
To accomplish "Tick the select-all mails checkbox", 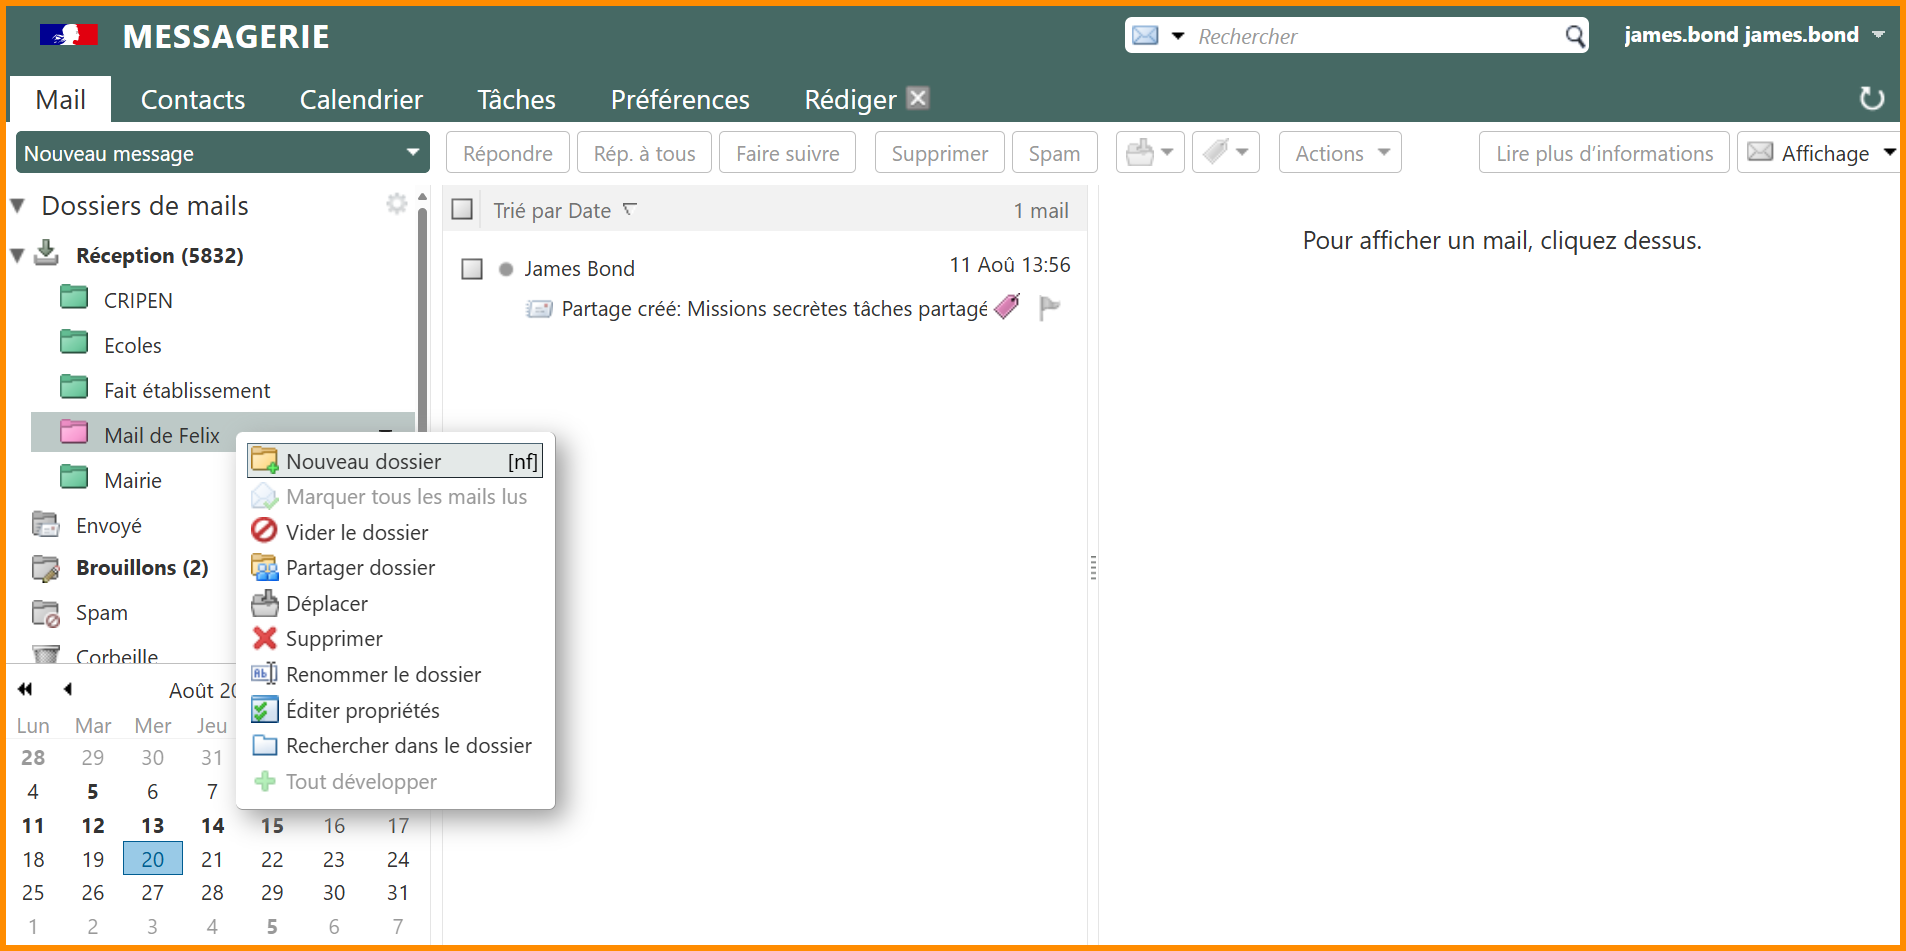I will [x=462, y=210].
